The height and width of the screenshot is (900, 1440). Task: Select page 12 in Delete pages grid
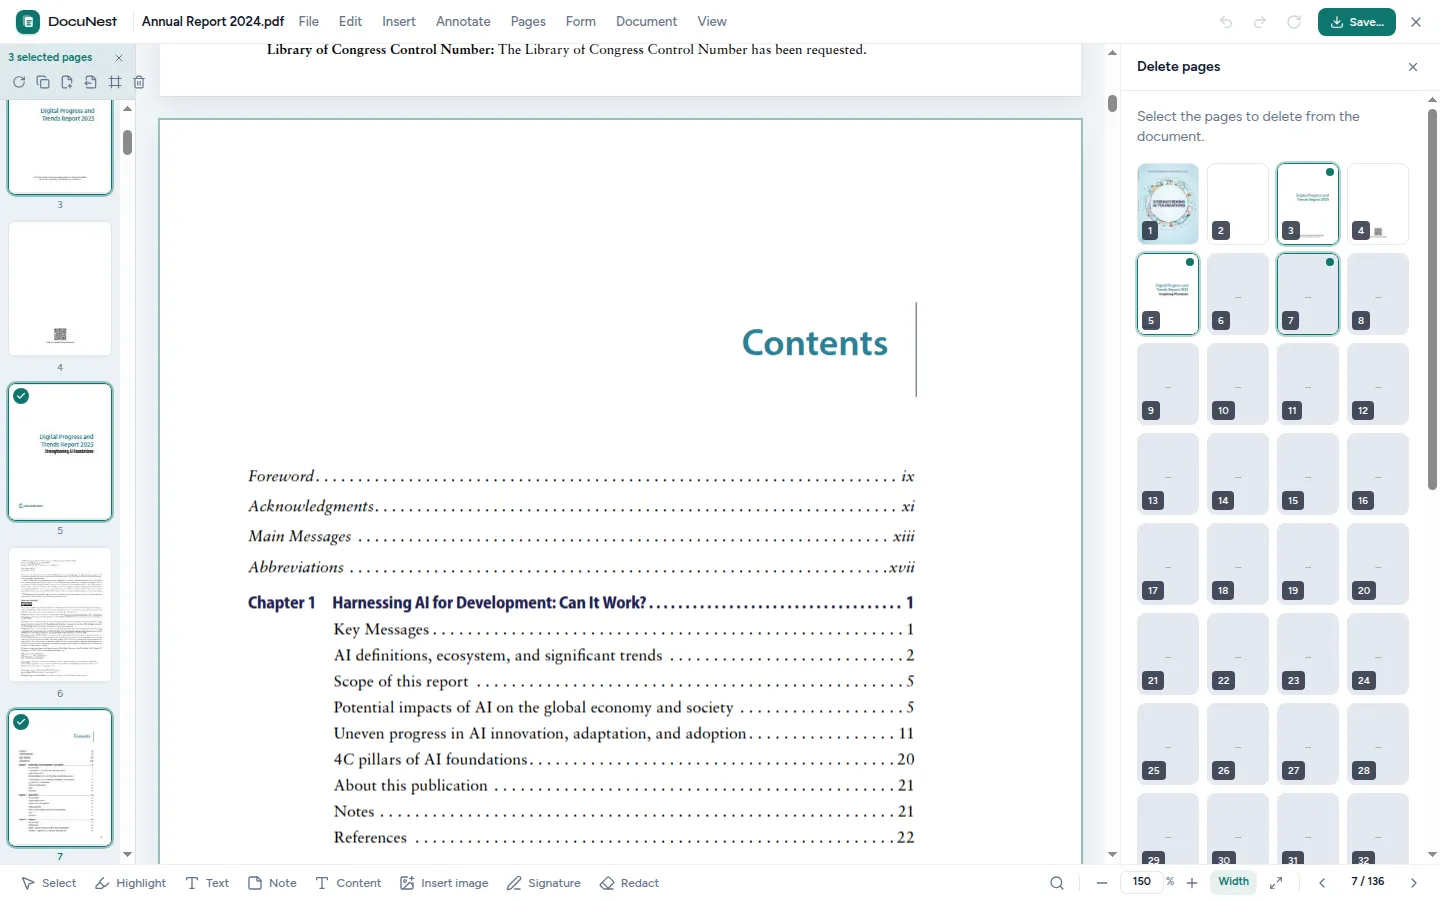point(1378,384)
